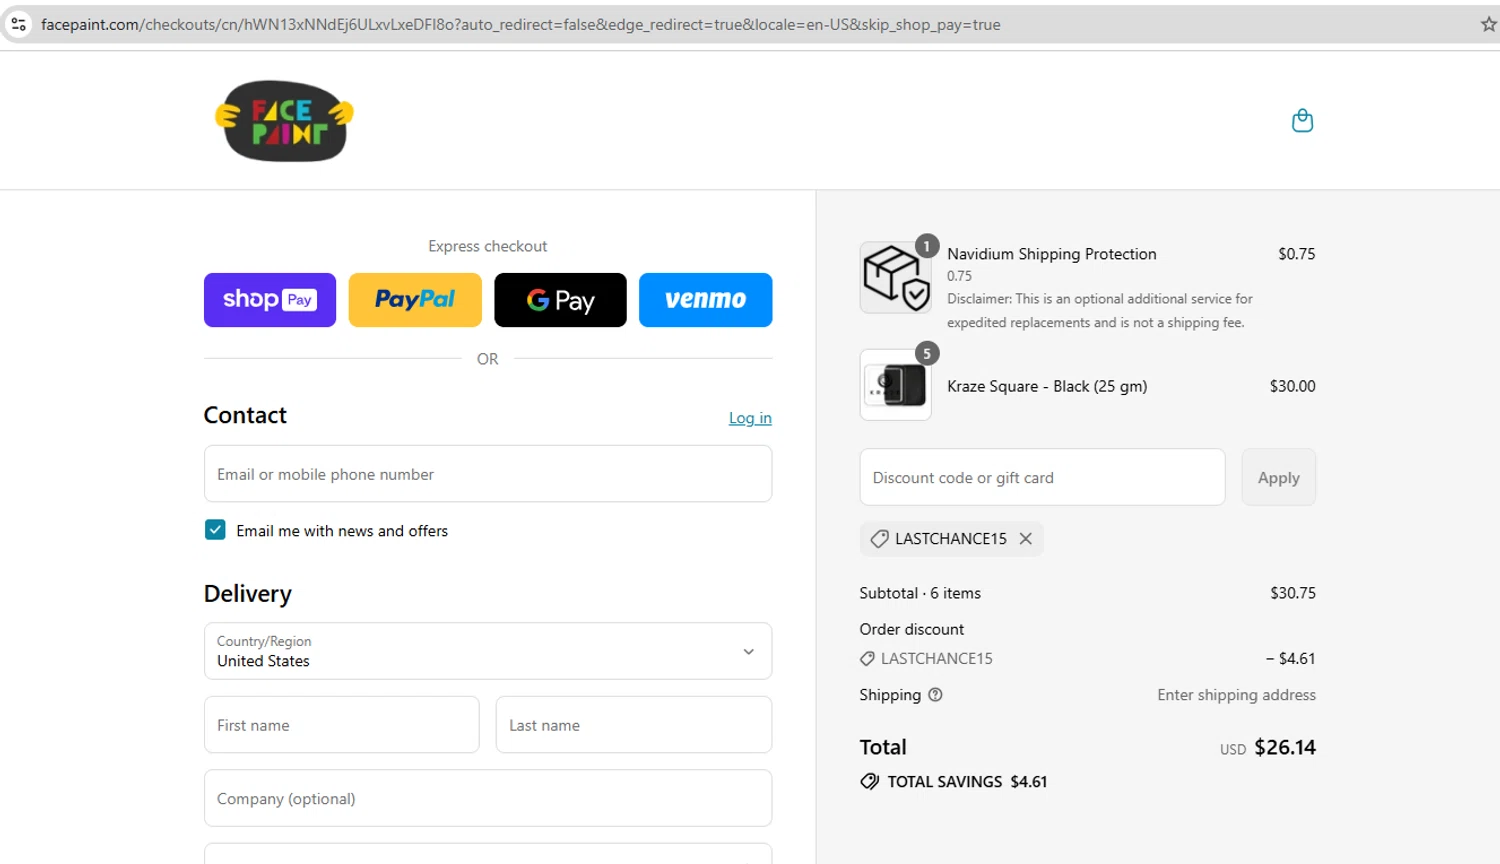Click the browser address bar URL
The height and width of the screenshot is (864, 1500).
click(520, 24)
